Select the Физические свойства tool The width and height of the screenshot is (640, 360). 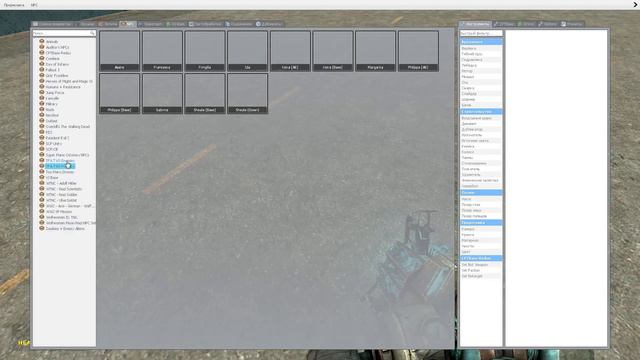(481, 180)
